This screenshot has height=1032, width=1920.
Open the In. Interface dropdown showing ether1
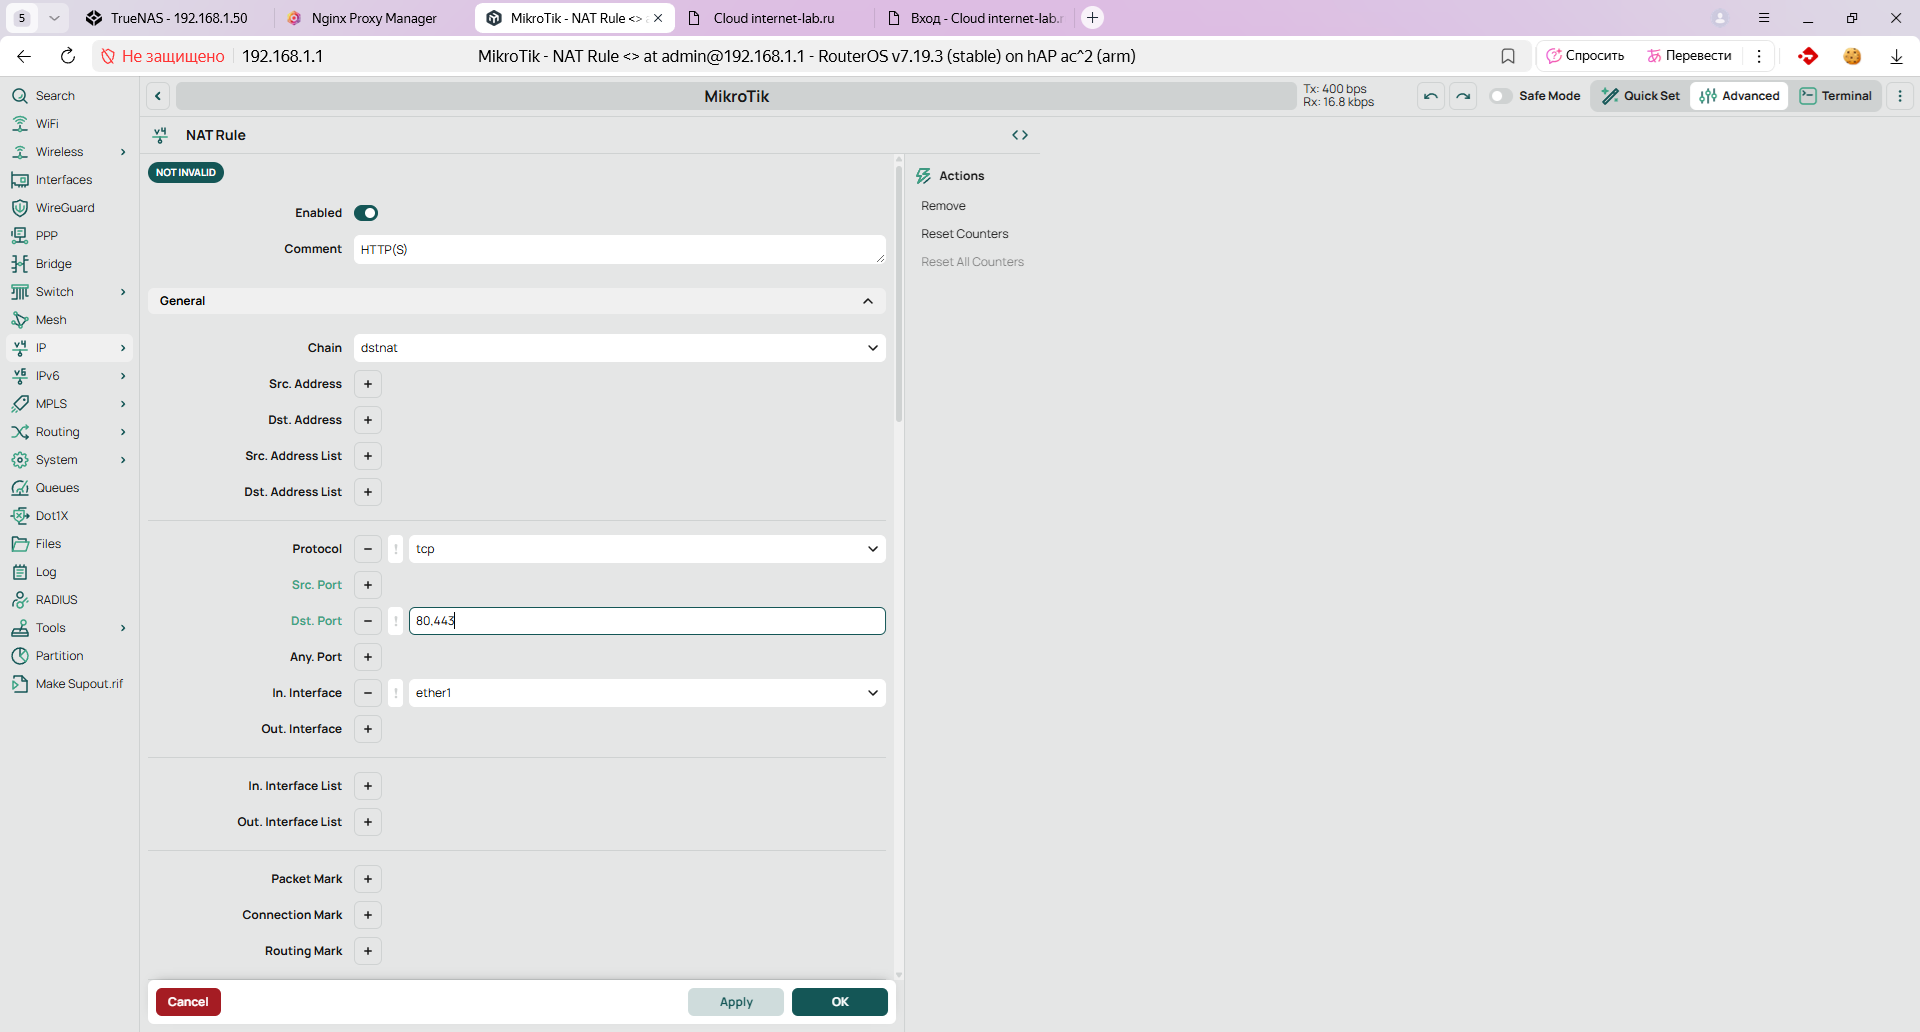[x=646, y=693]
